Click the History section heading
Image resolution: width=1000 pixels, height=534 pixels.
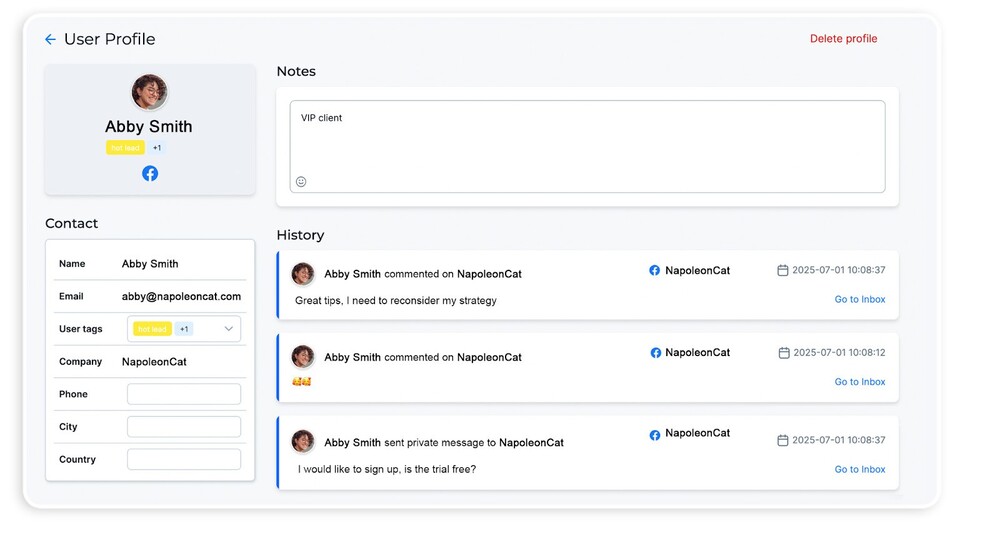click(300, 235)
